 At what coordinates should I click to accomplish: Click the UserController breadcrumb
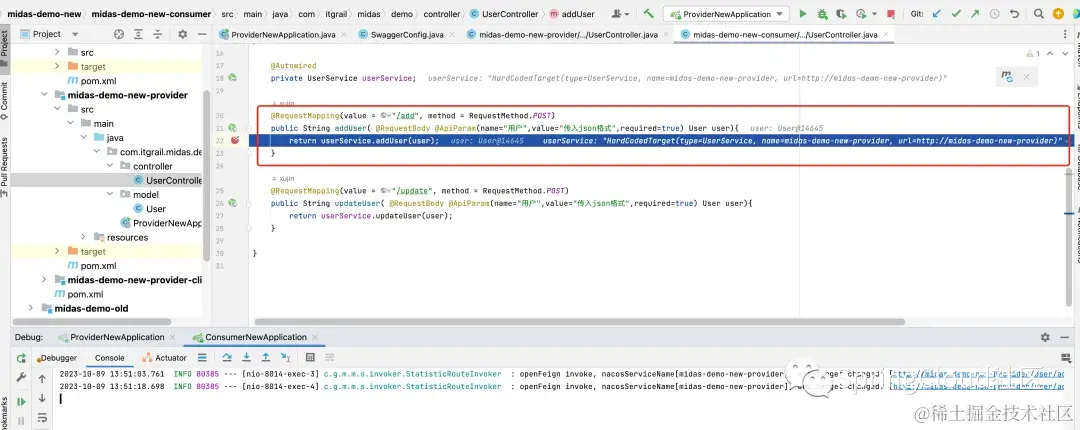pos(504,14)
